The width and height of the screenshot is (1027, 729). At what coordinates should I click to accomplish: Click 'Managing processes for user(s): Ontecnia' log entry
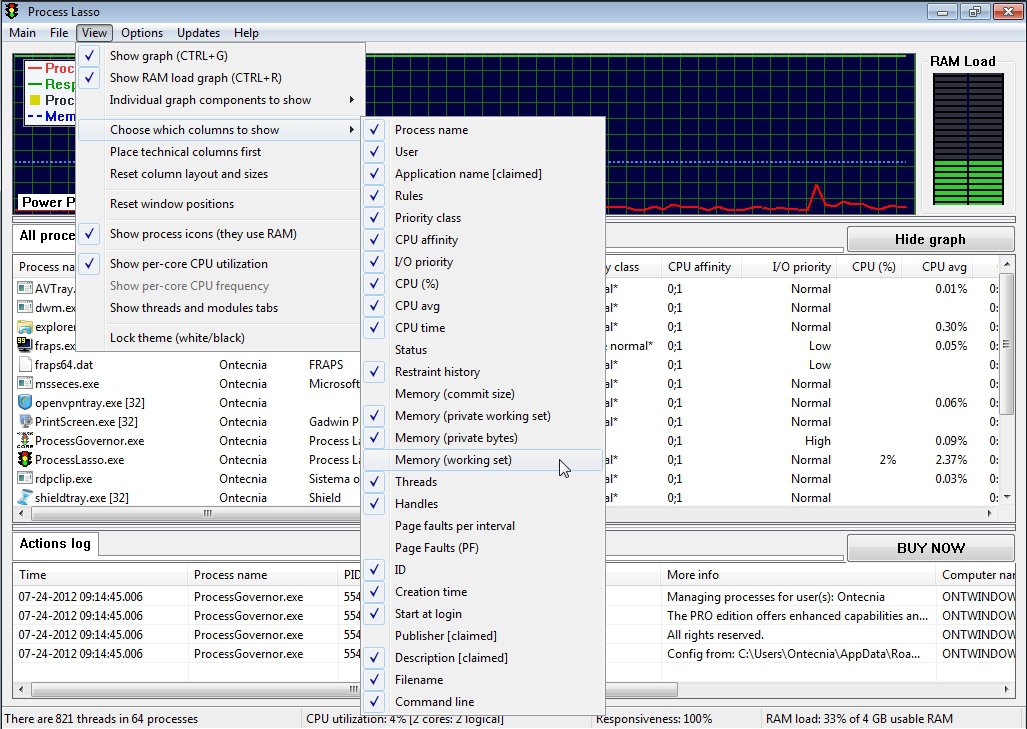tap(775, 597)
